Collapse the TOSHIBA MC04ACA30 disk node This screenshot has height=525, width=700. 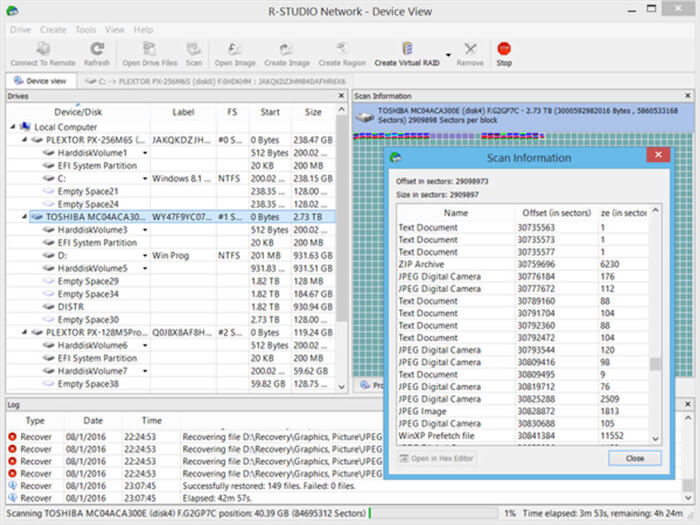tap(25, 217)
